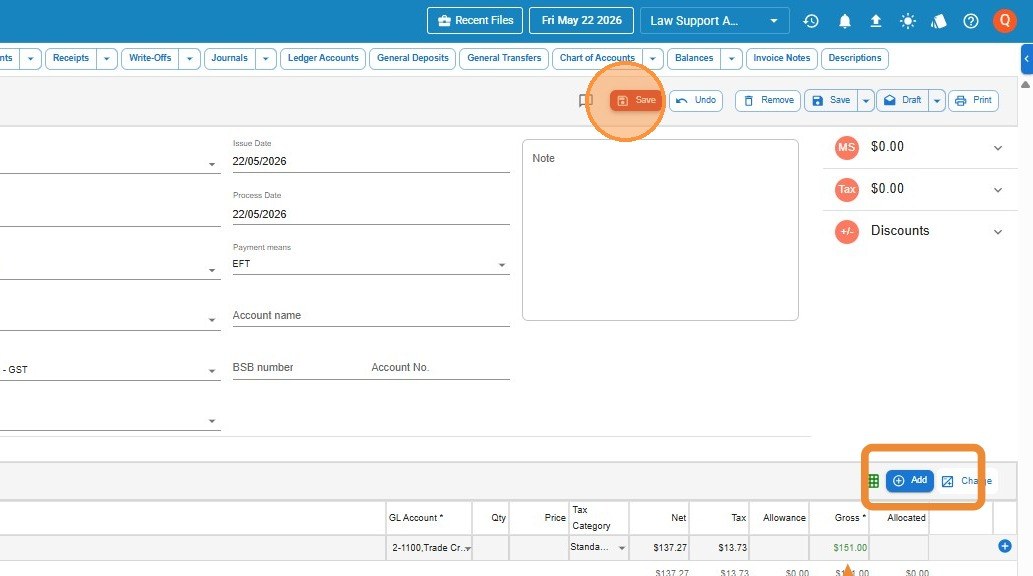Screen dimensions: 1033x576
Task: Switch to the Journals tab
Action: click(x=229, y=58)
